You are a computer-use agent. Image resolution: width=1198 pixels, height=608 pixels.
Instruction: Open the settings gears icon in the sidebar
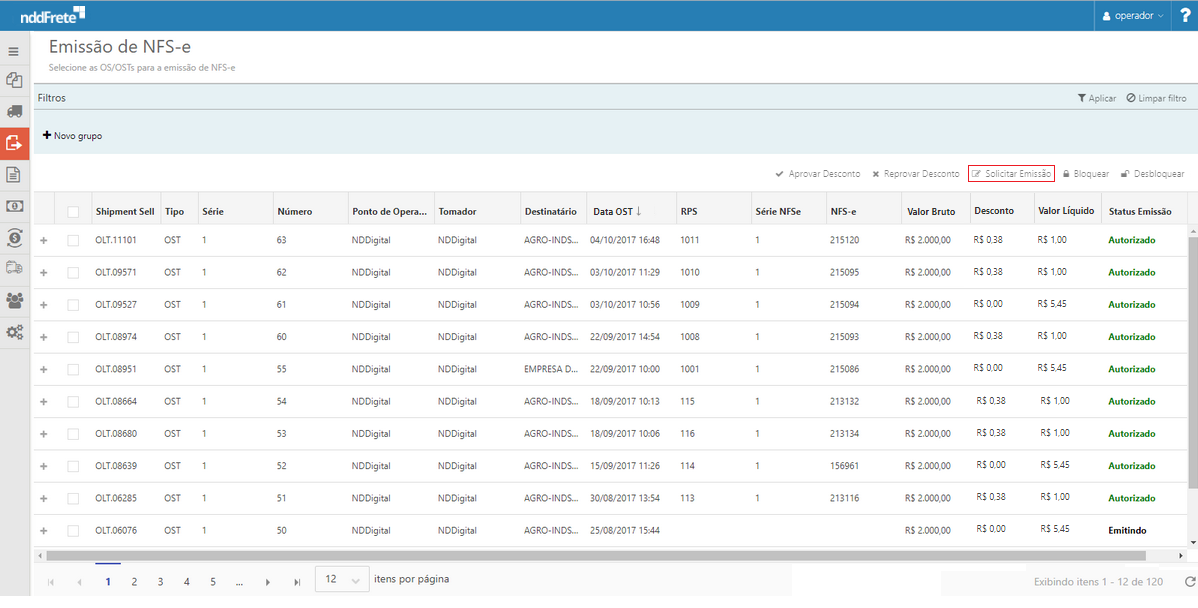[14, 331]
